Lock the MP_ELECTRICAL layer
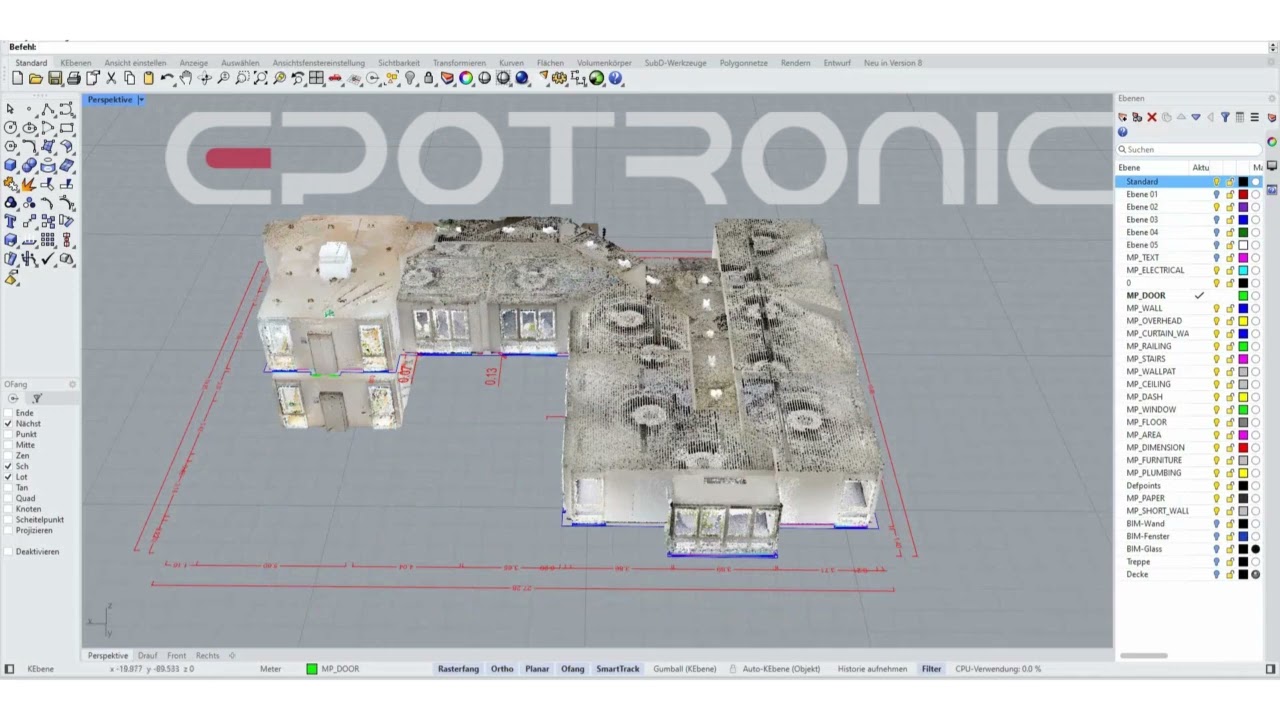This screenshot has height=720, width=1280. (x=1230, y=270)
